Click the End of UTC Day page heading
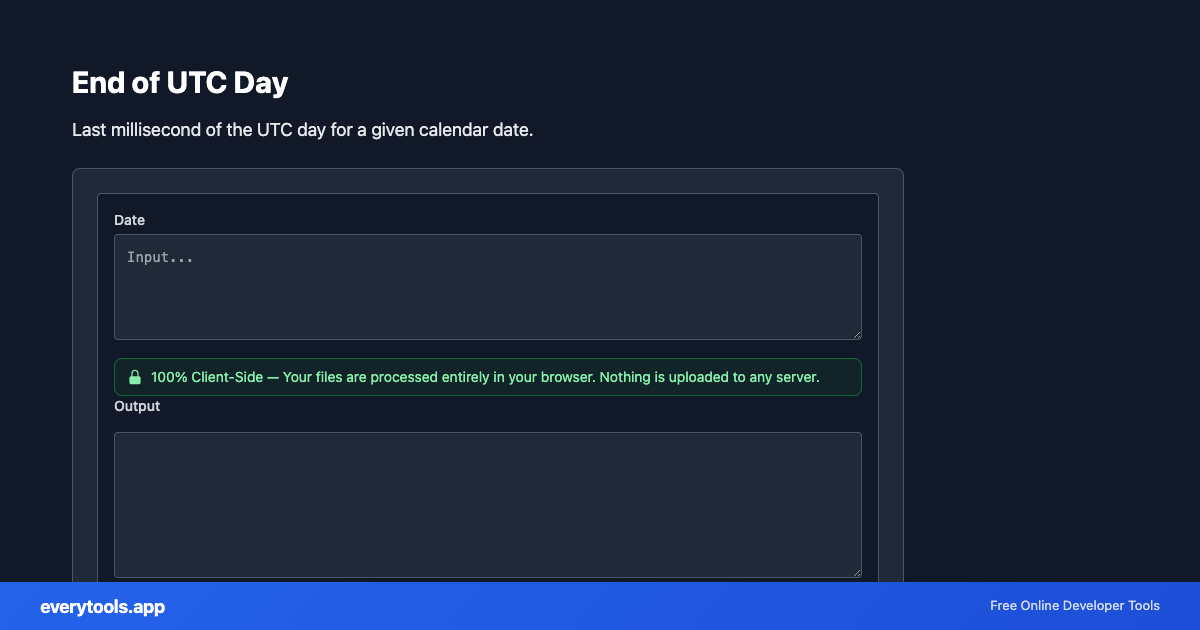This screenshot has height=630, width=1200. (x=179, y=82)
